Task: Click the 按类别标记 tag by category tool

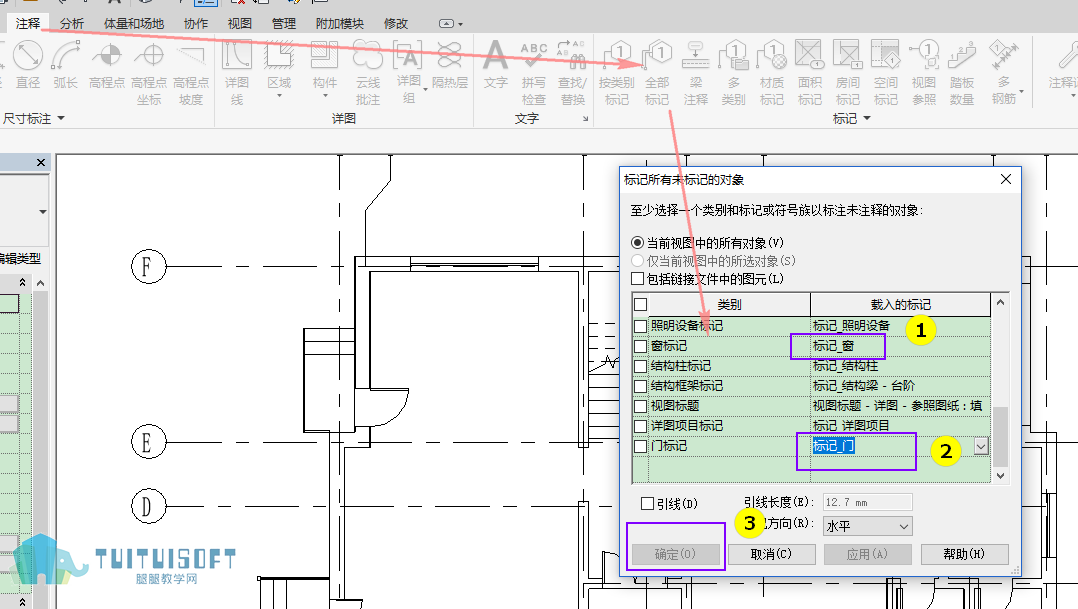Action: point(617,72)
